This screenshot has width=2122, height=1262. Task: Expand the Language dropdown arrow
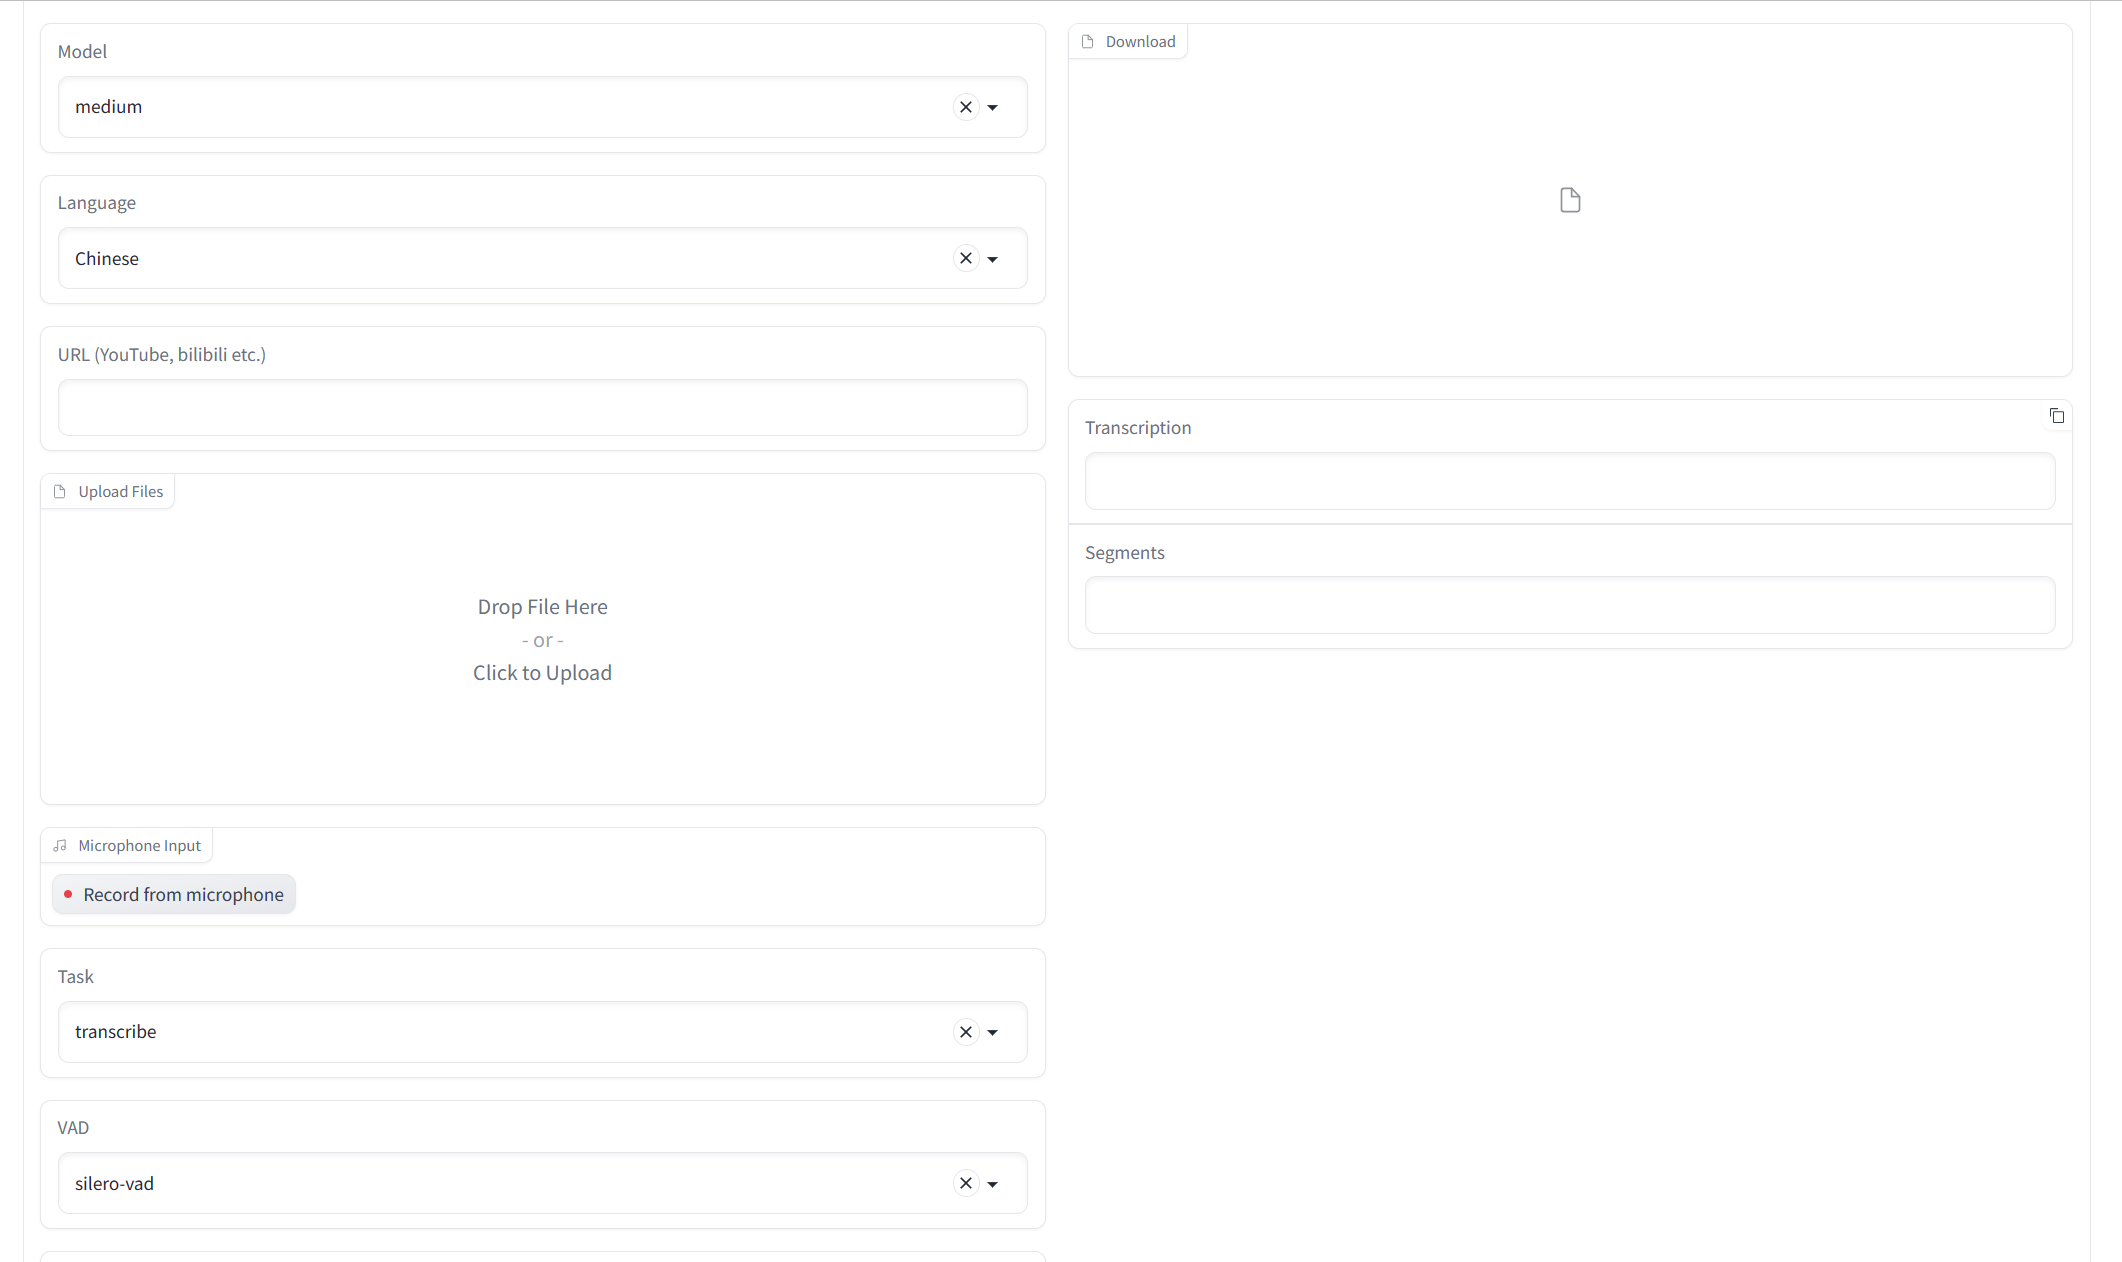pyautogui.click(x=993, y=259)
